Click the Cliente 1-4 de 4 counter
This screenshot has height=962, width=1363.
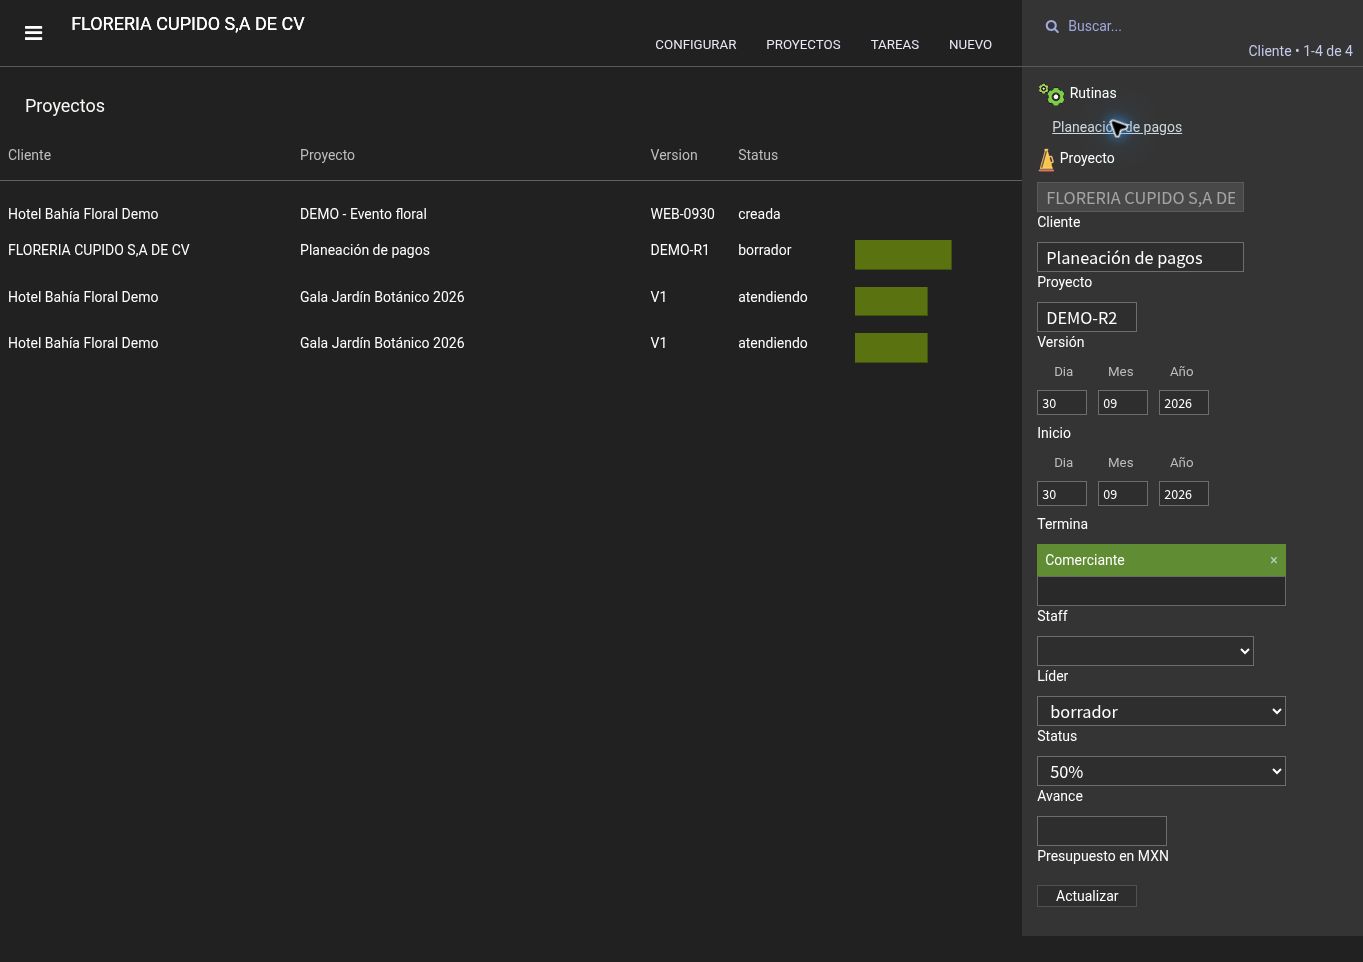pos(1300,51)
